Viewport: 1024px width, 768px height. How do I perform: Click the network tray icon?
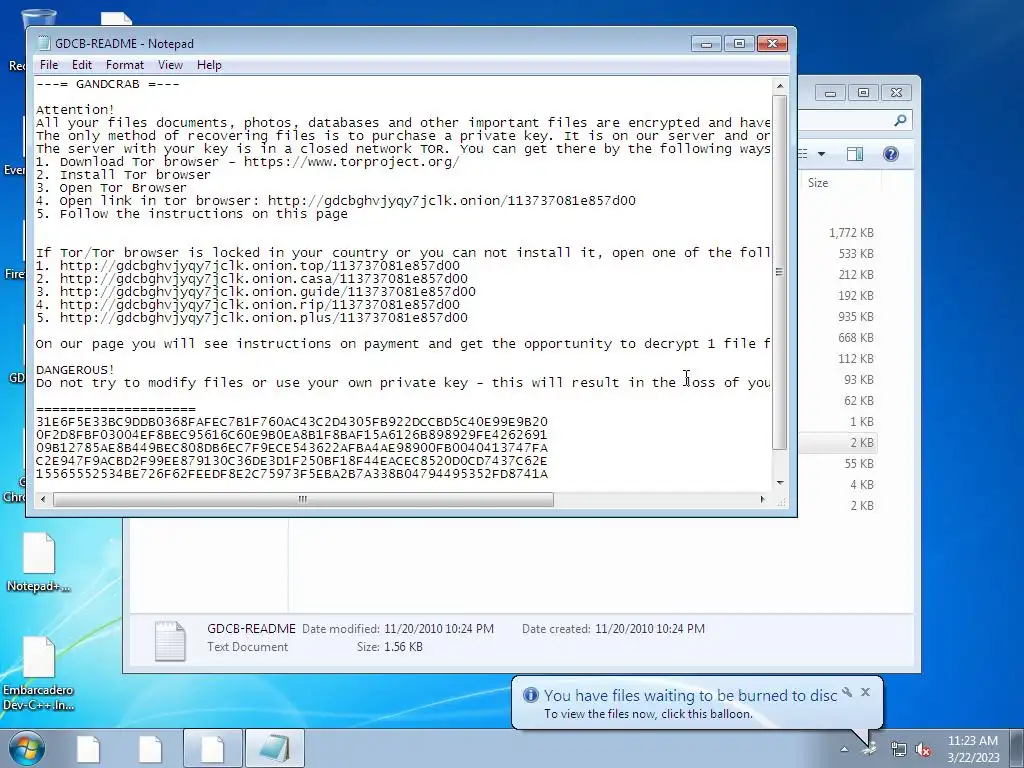click(899, 749)
